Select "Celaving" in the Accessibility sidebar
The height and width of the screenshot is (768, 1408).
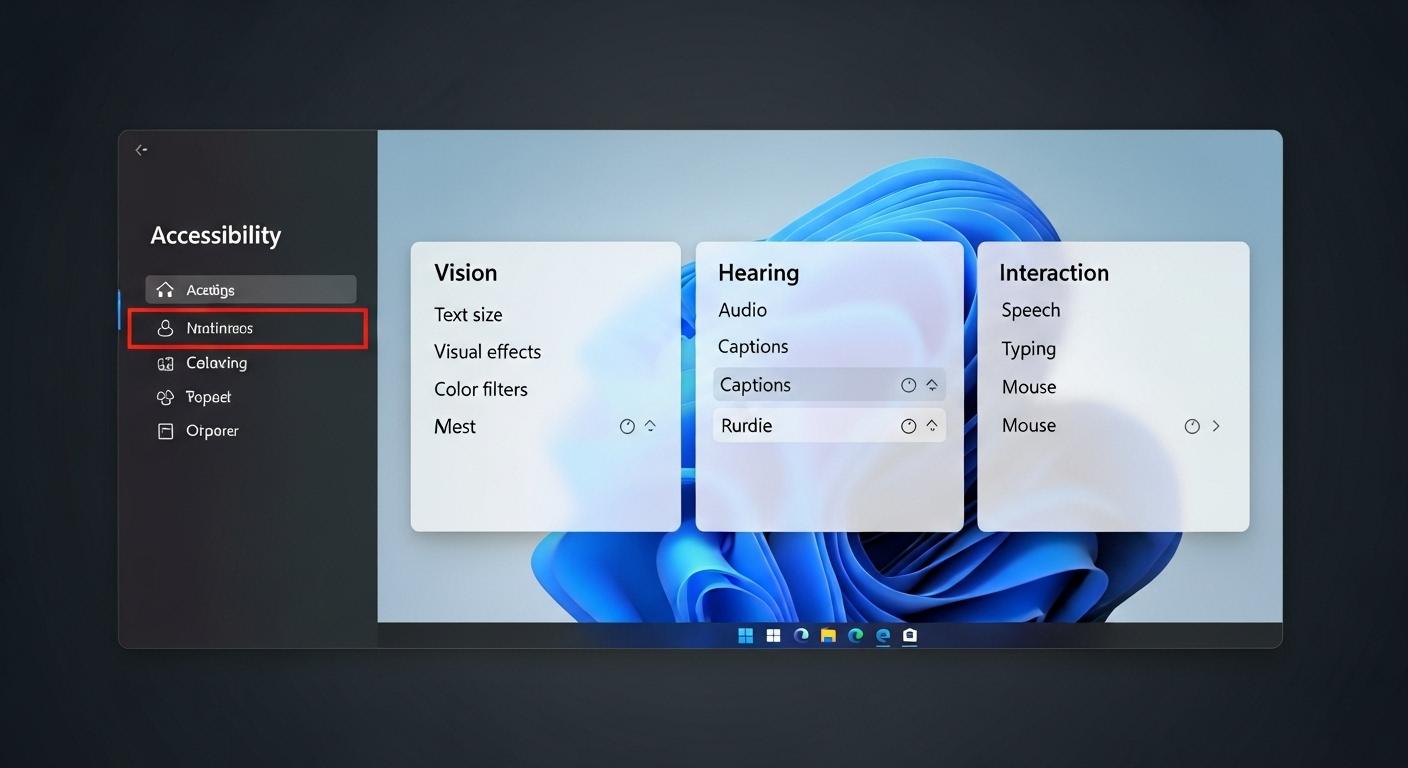[216, 363]
